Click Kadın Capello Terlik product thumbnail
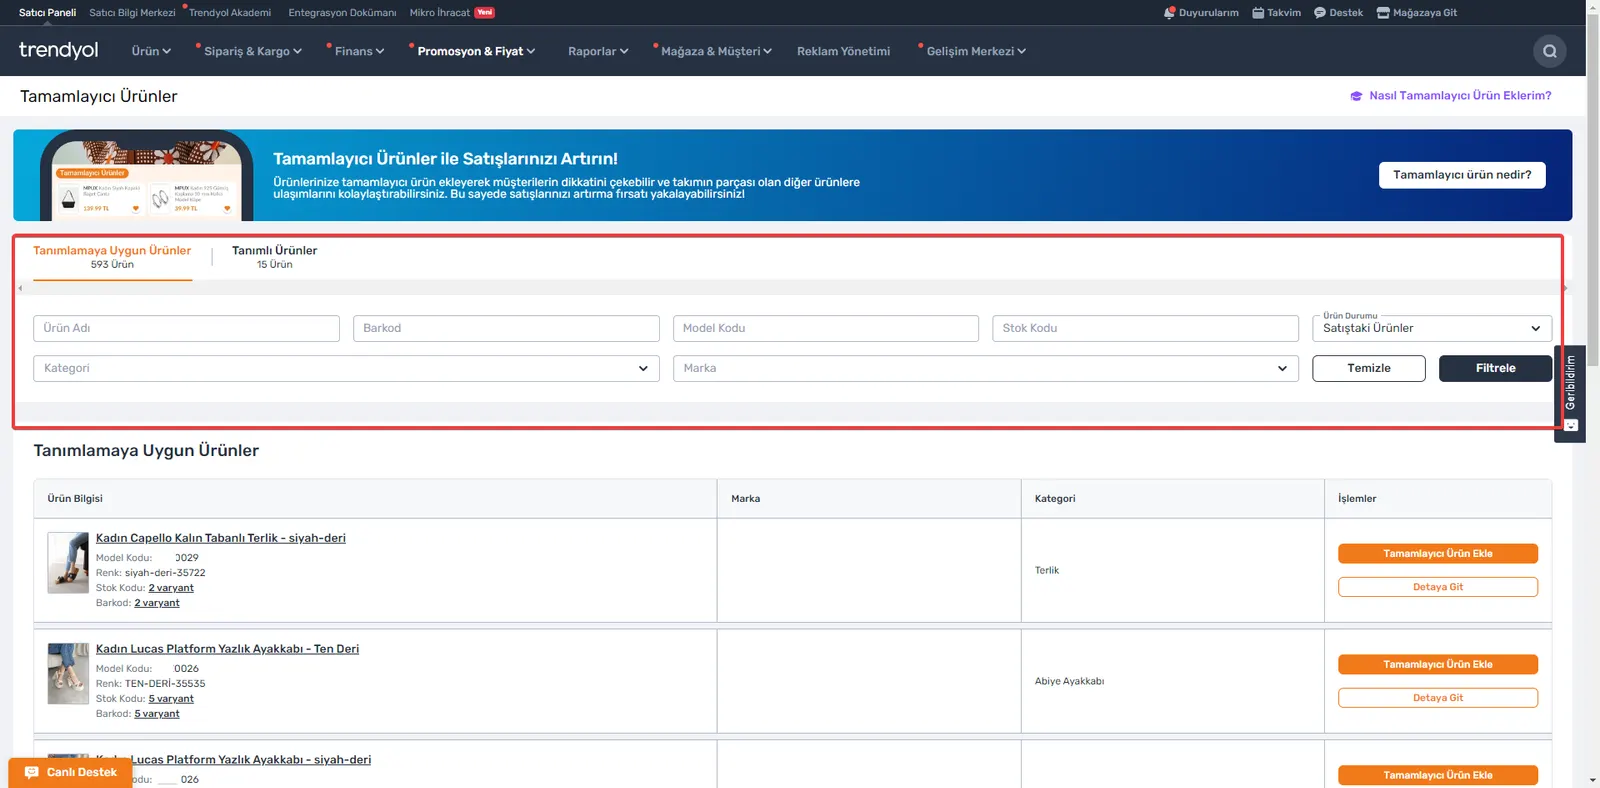1600x788 pixels. [x=68, y=563]
